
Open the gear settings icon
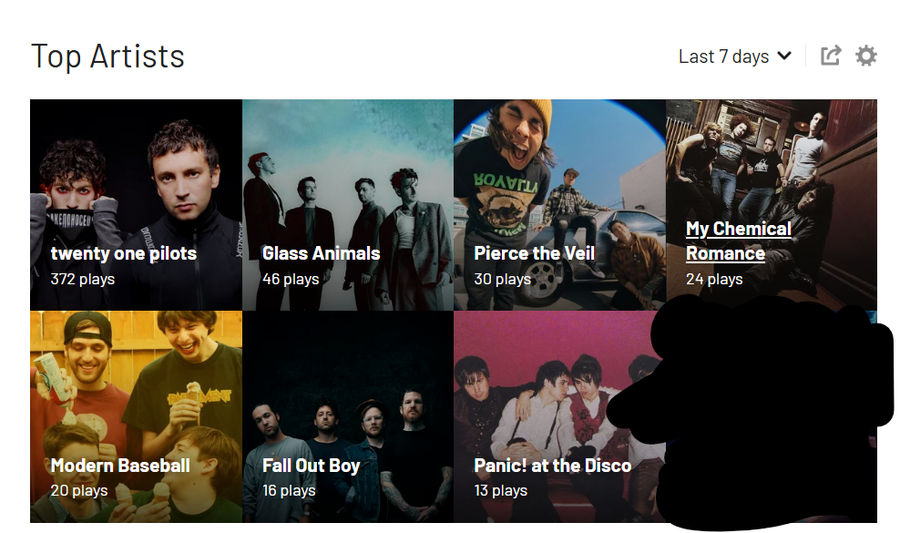[x=866, y=56]
